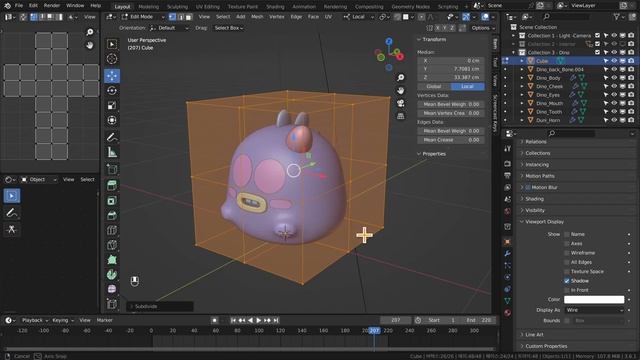Click the viewport pan hand icon

(400, 90)
